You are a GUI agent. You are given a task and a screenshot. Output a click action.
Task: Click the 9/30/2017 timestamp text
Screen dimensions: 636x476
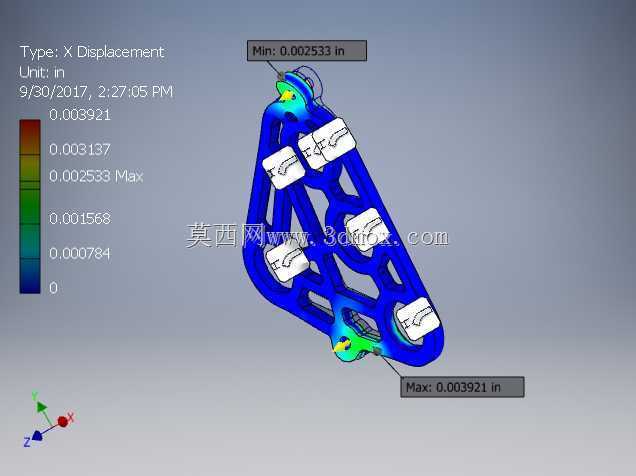point(96,92)
